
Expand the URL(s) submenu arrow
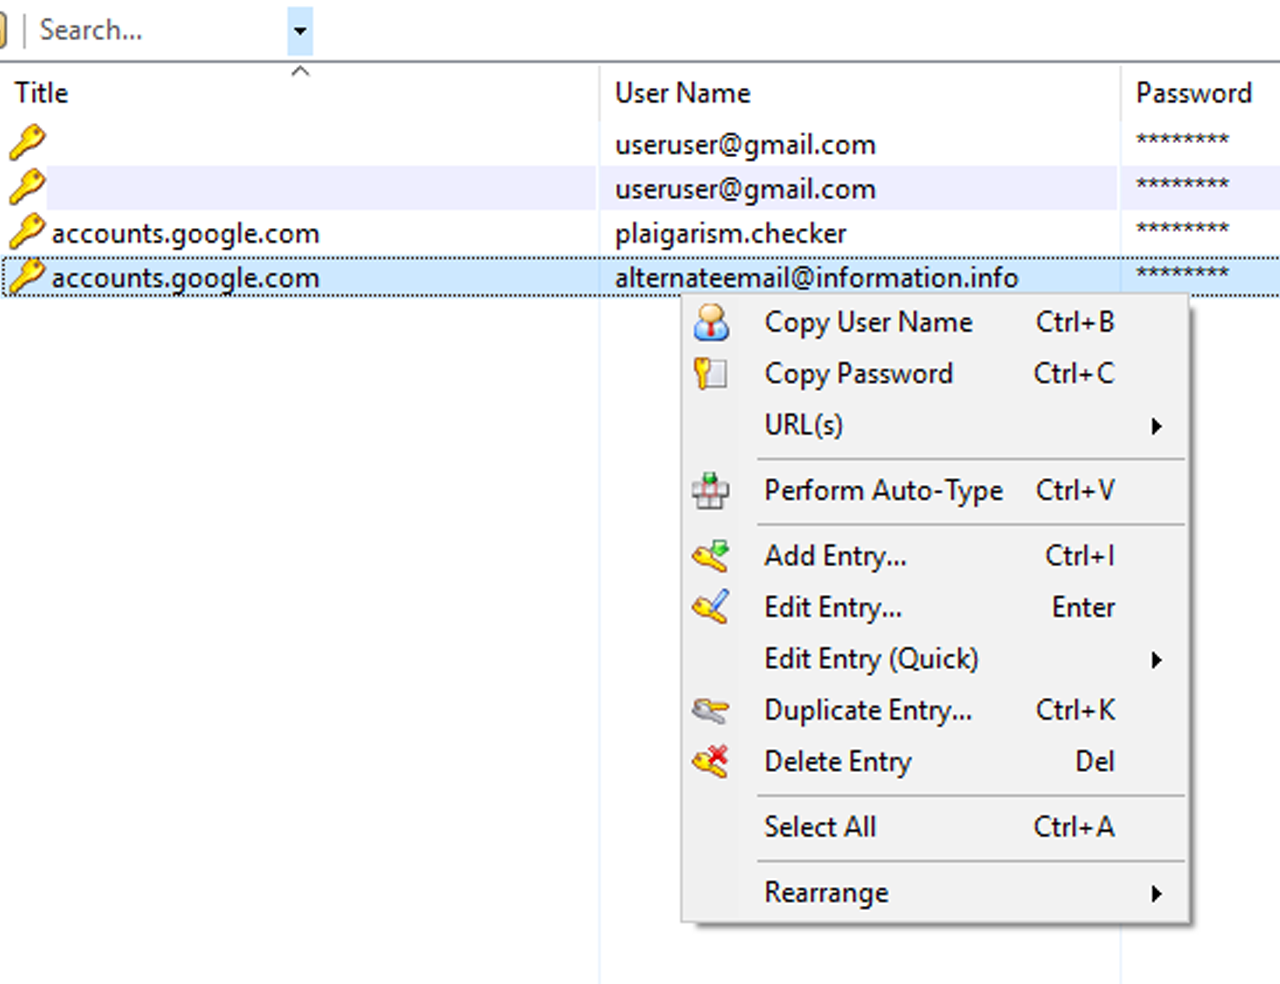coord(1157,426)
